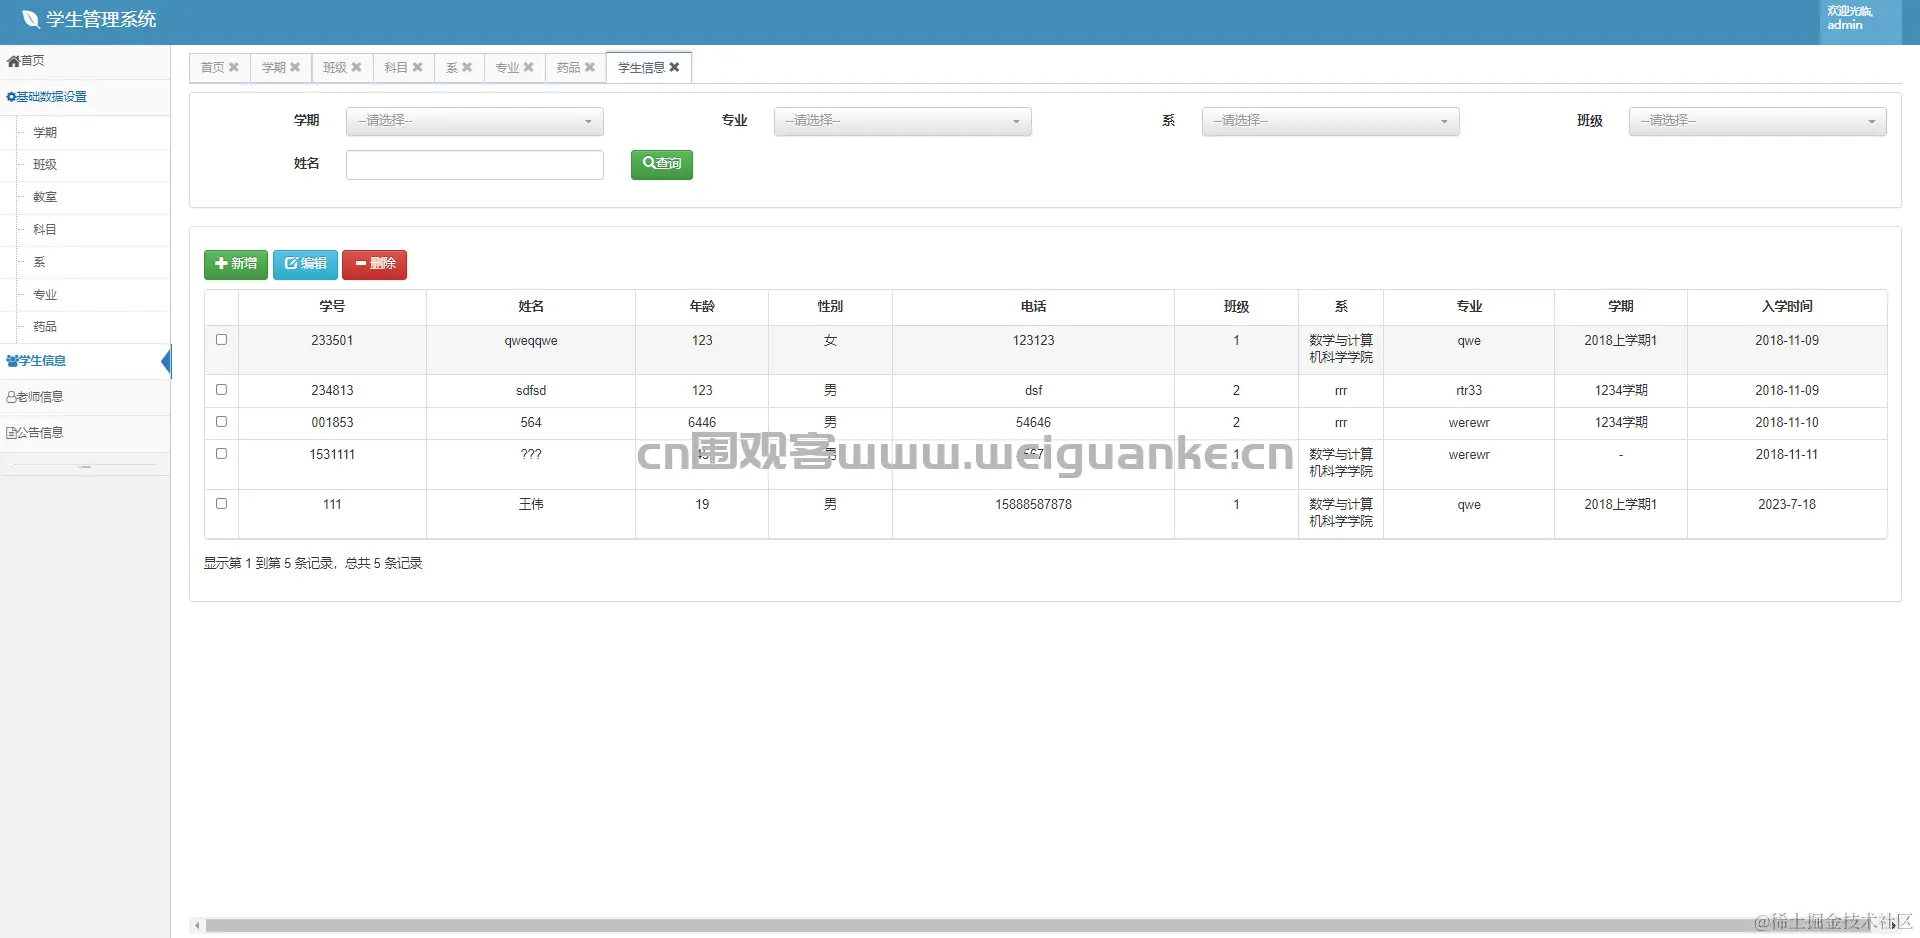Click the 专业 cell rtr33

click(x=1469, y=391)
